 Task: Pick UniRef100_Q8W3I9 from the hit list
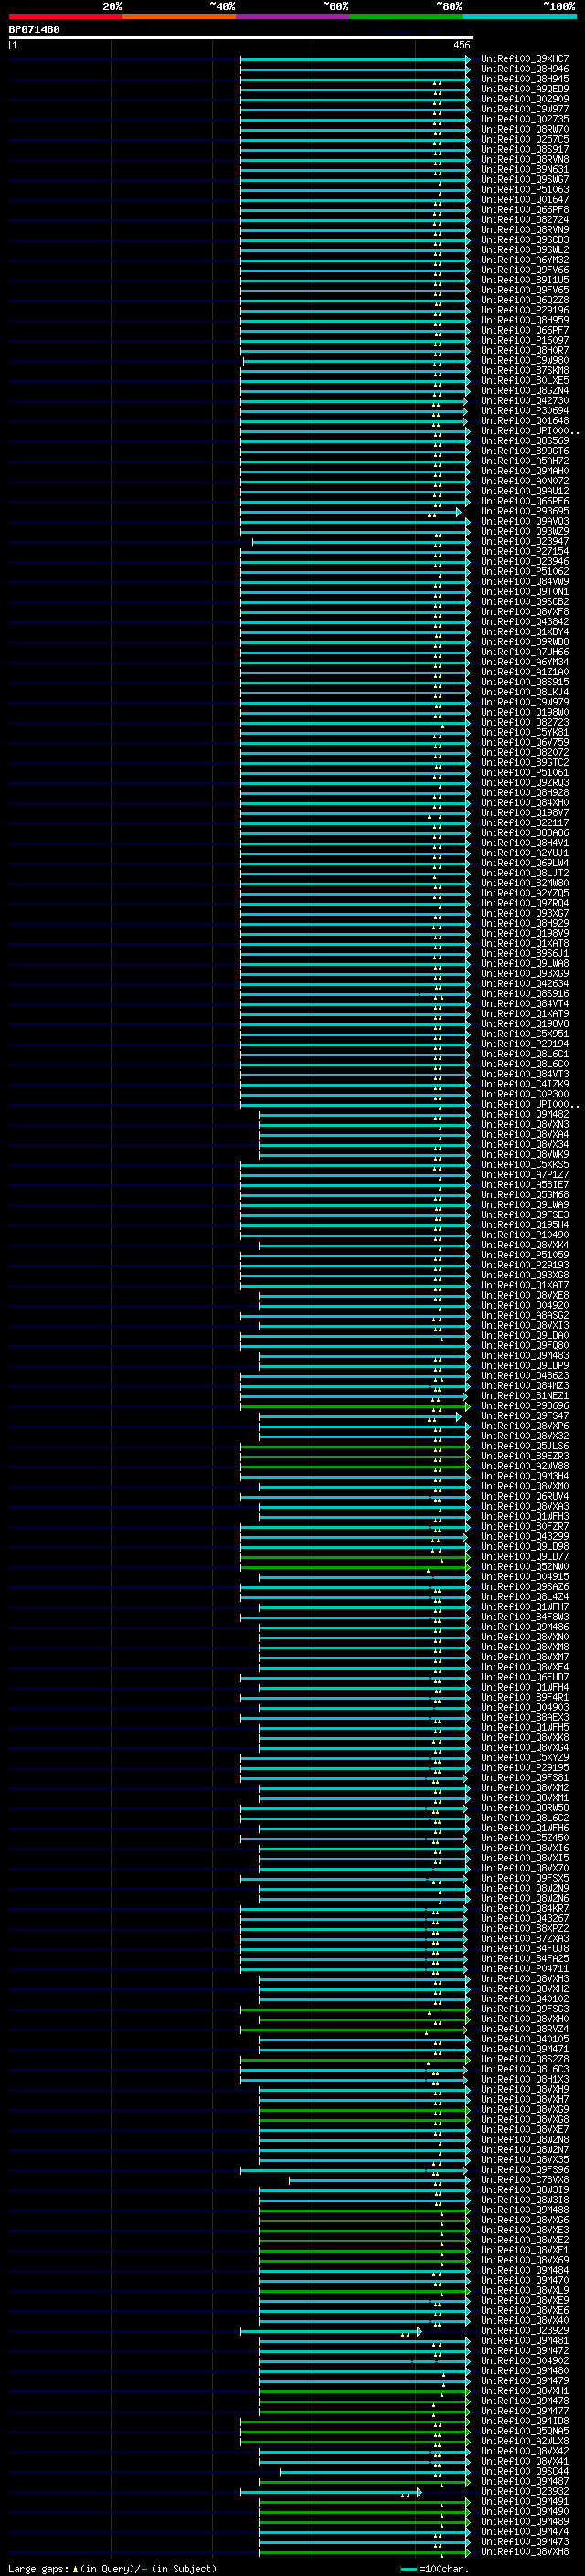pyautogui.click(x=525, y=2190)
